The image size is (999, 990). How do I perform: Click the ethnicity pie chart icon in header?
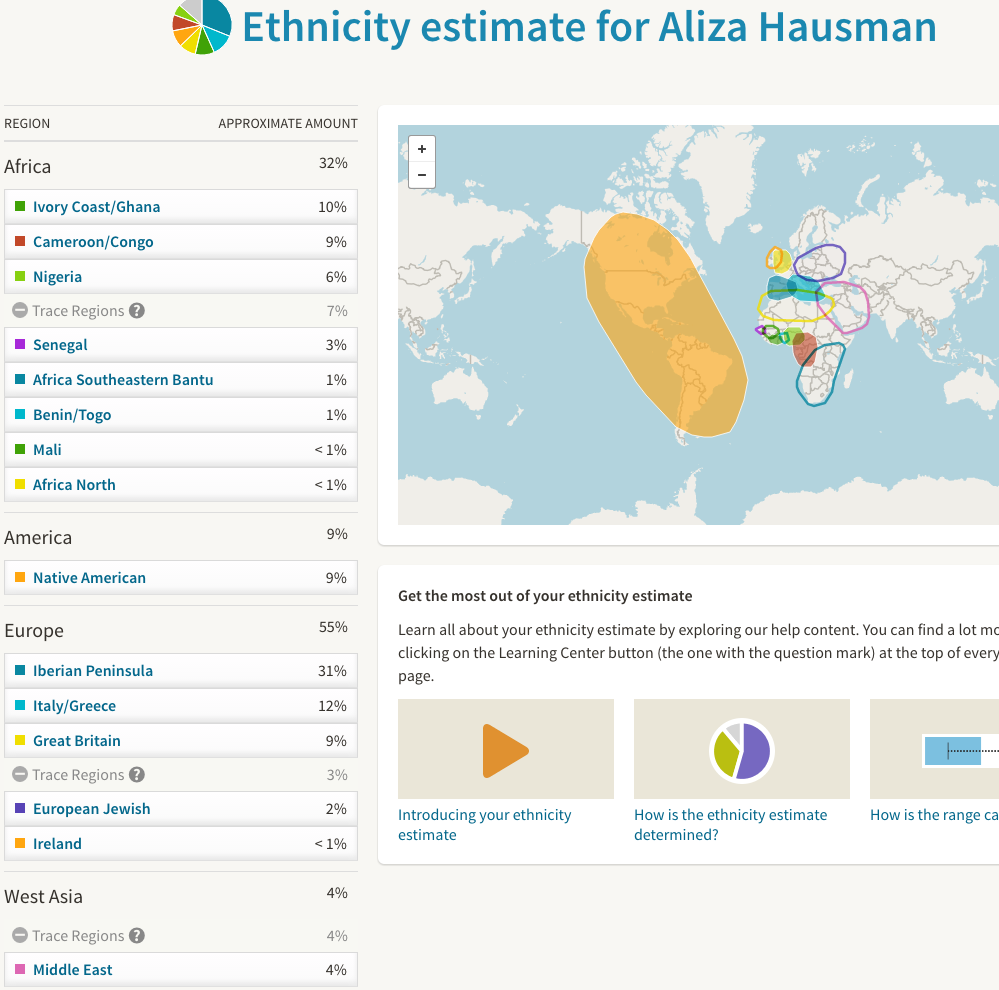202,25
